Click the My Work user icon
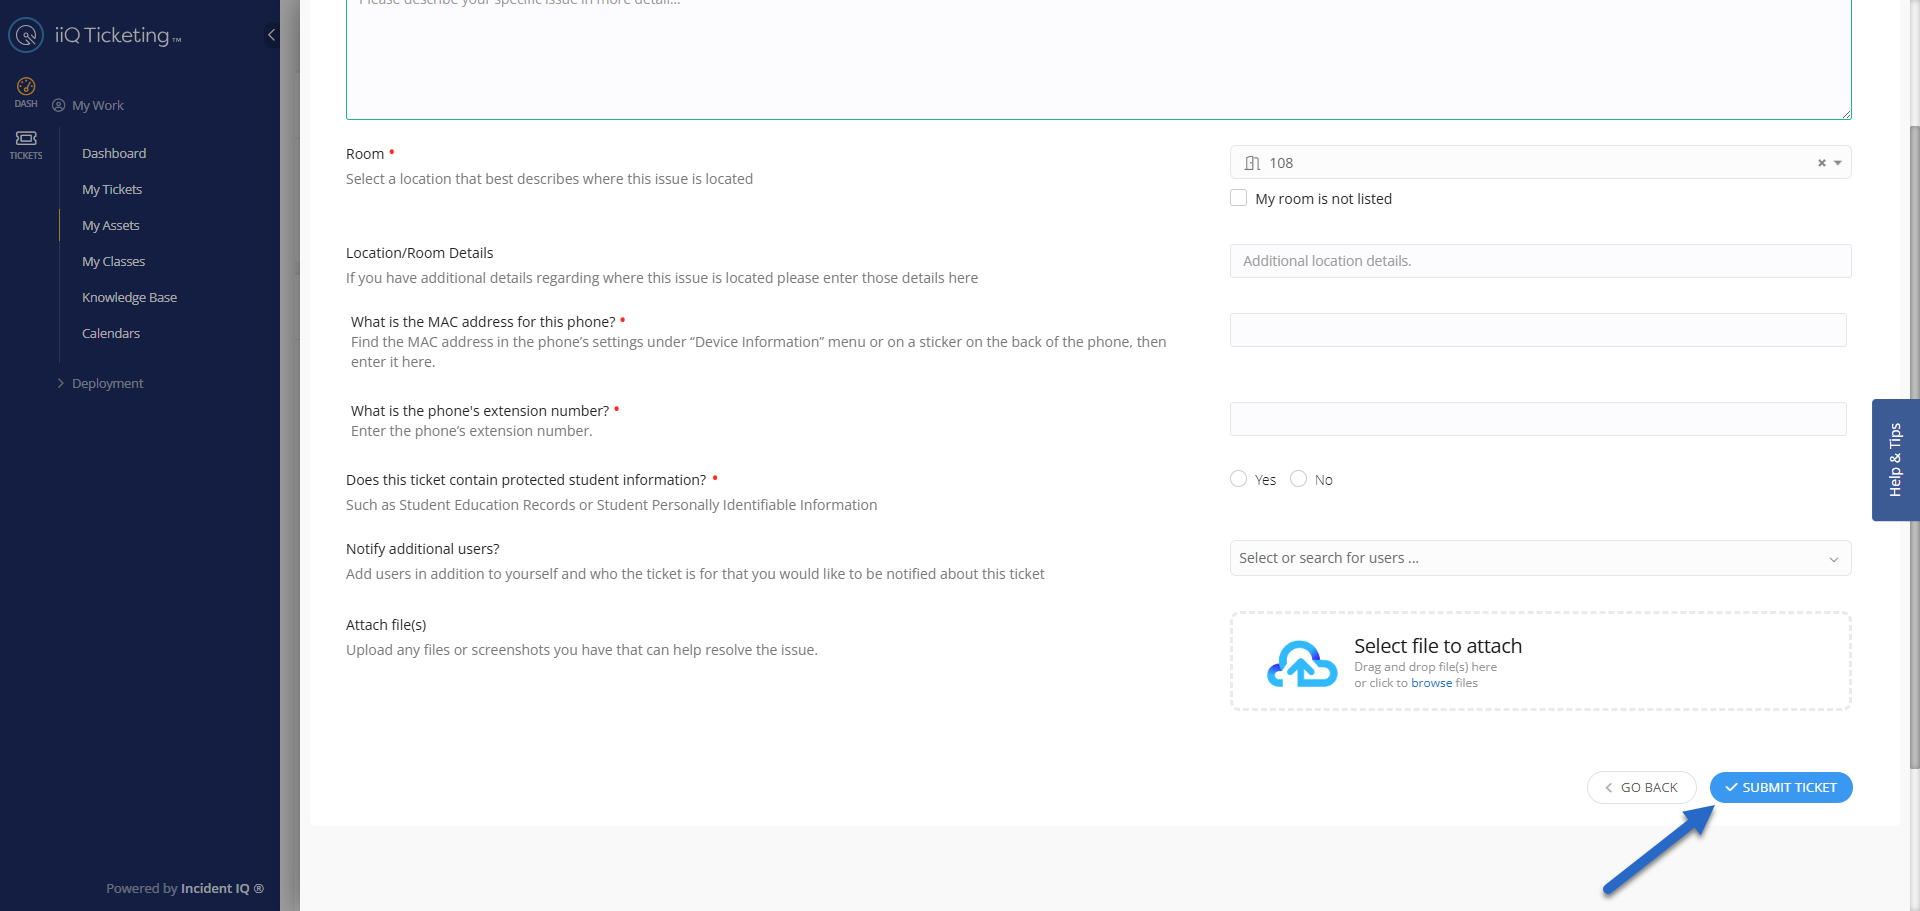The height and width of the screenshot is (911, 1920). [59, 105]
